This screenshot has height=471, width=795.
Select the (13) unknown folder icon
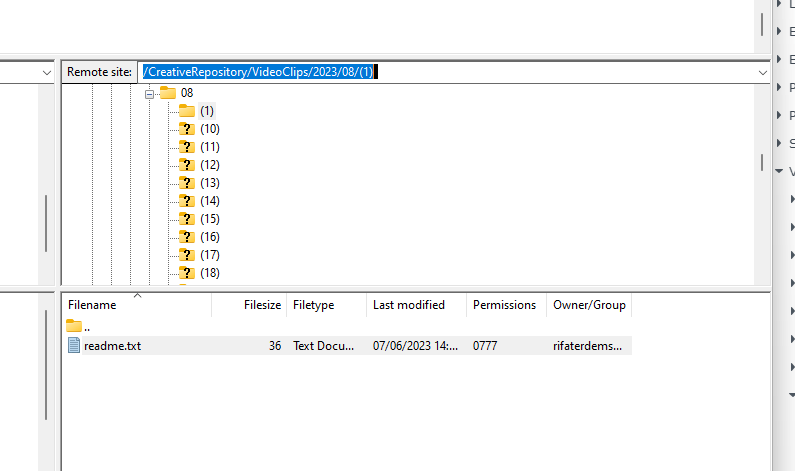187,183
